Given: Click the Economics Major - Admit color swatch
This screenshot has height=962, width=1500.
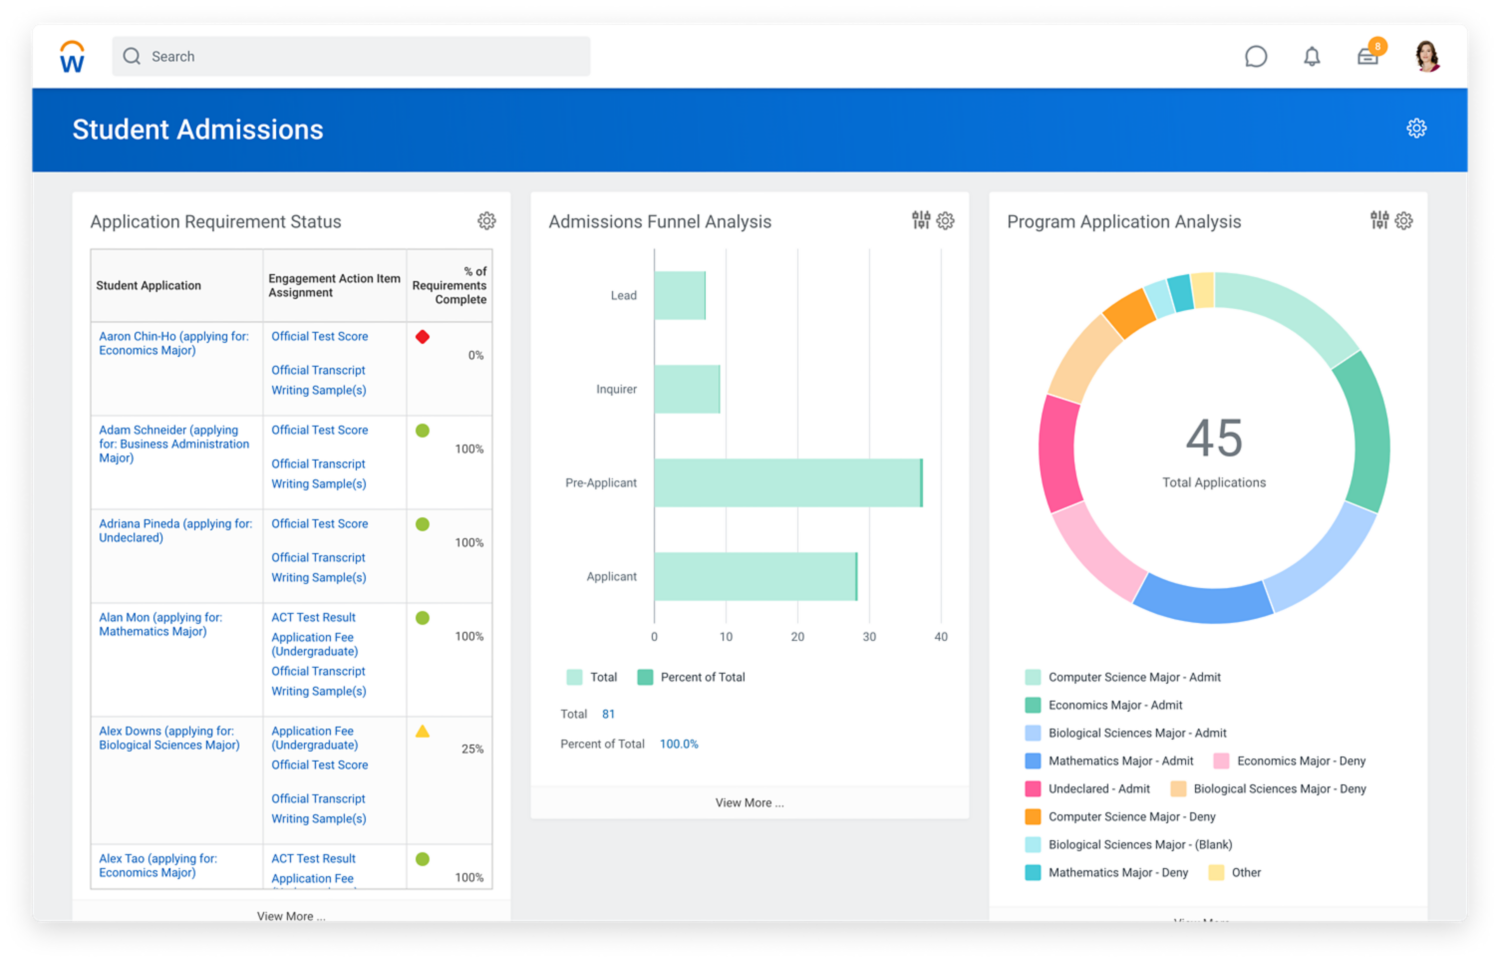Looking at the screenshot, I should coord(1033,705).
